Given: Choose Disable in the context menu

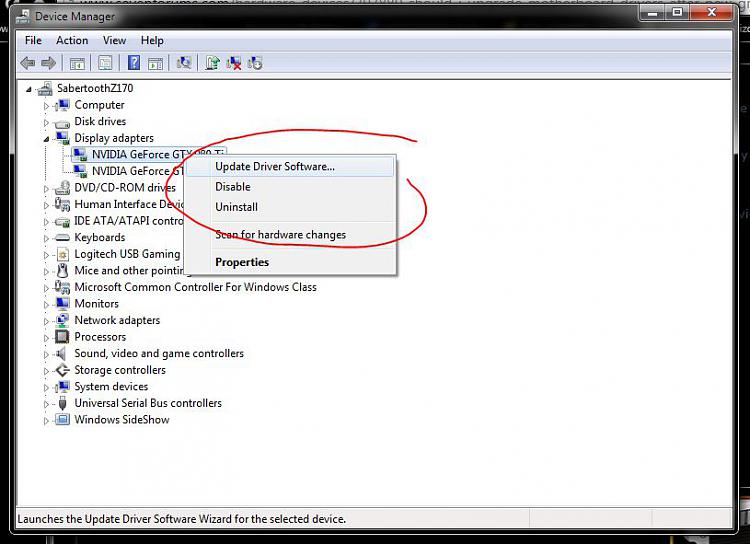Looking at the screenshot, I should pyautogui.click(x=290, y=187).
